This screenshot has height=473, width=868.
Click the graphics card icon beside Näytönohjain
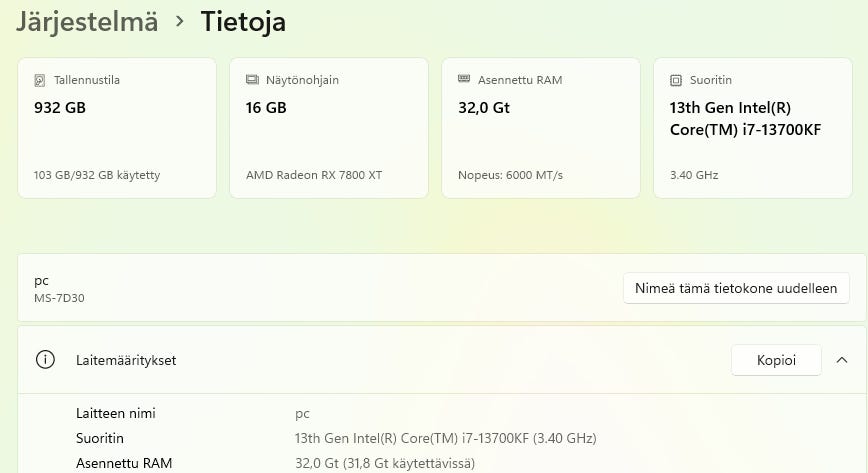coord(252,80)
